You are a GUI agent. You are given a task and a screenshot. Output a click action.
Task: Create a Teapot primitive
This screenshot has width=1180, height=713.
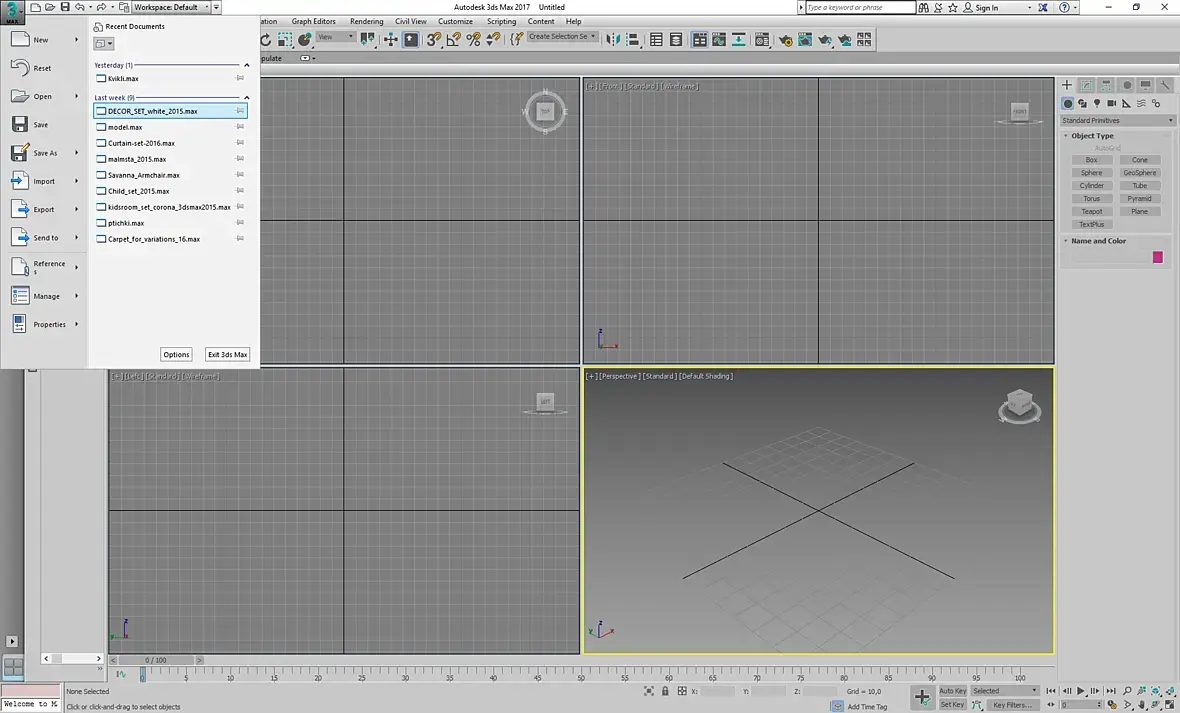[1091, 212]
